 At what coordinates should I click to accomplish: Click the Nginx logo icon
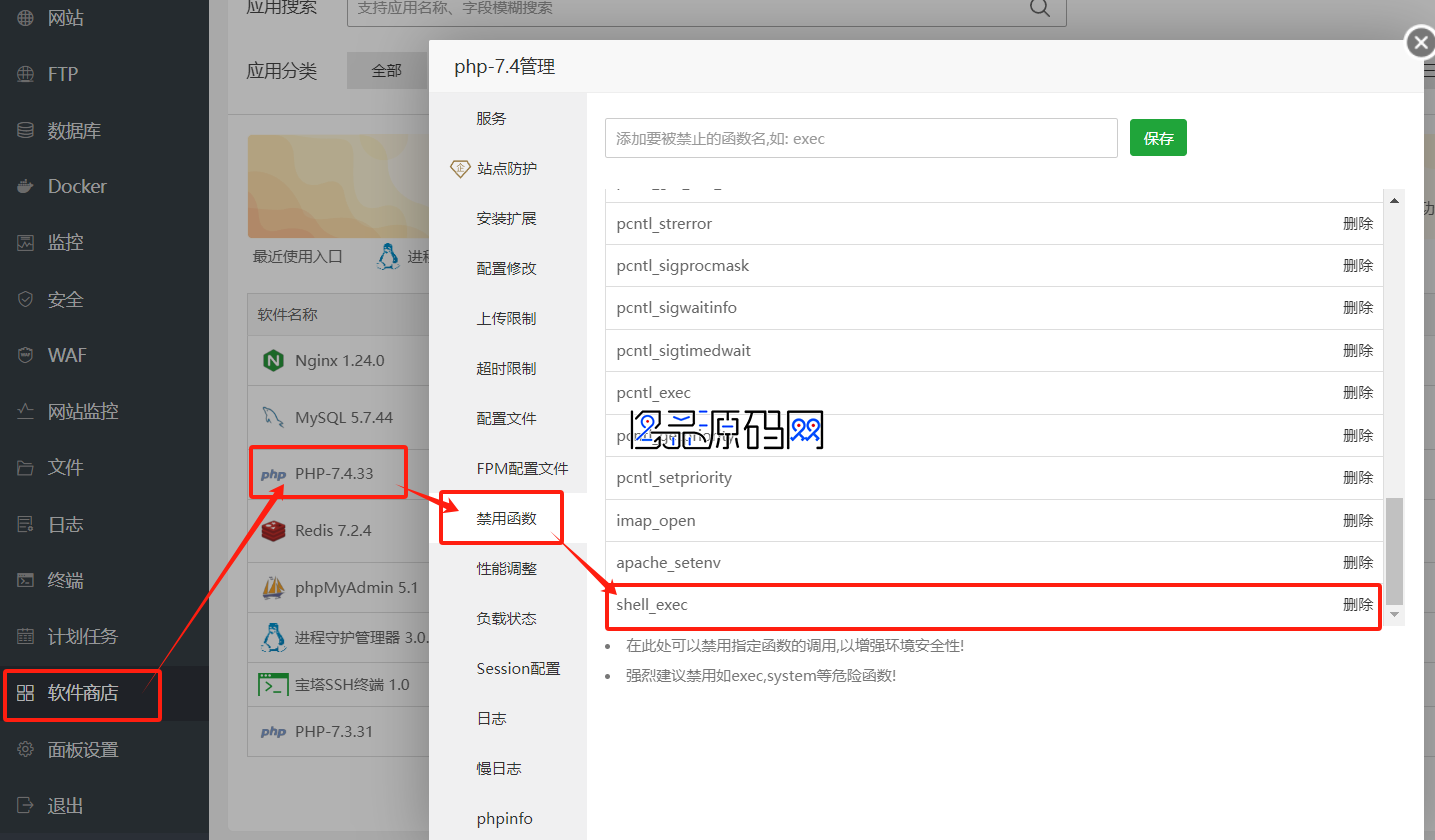pos(273,361)
